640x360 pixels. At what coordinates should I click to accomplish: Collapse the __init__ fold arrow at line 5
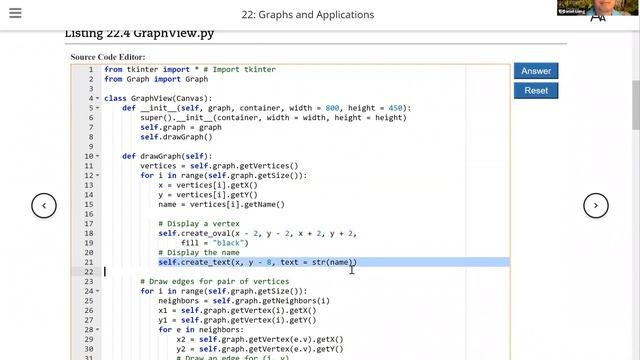pyautogui.click(x=98, y=108)
